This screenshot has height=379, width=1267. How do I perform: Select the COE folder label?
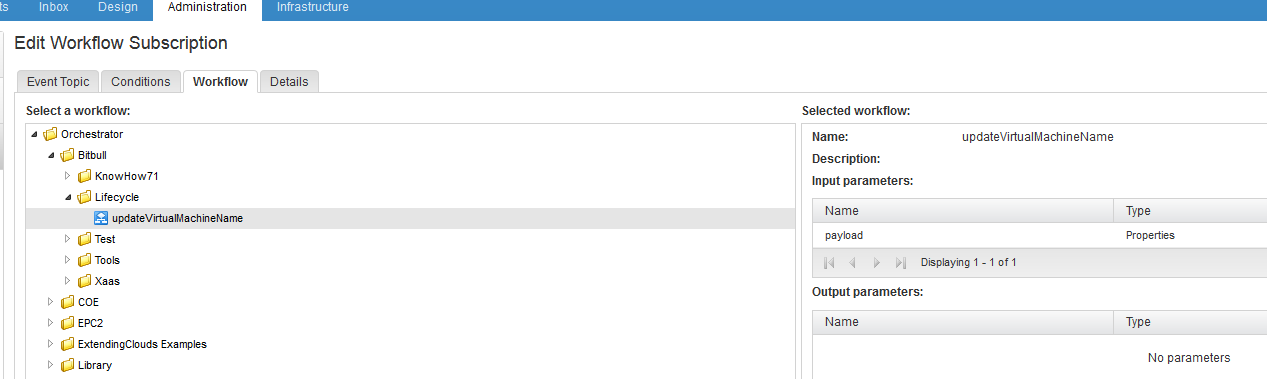point(88,302)
